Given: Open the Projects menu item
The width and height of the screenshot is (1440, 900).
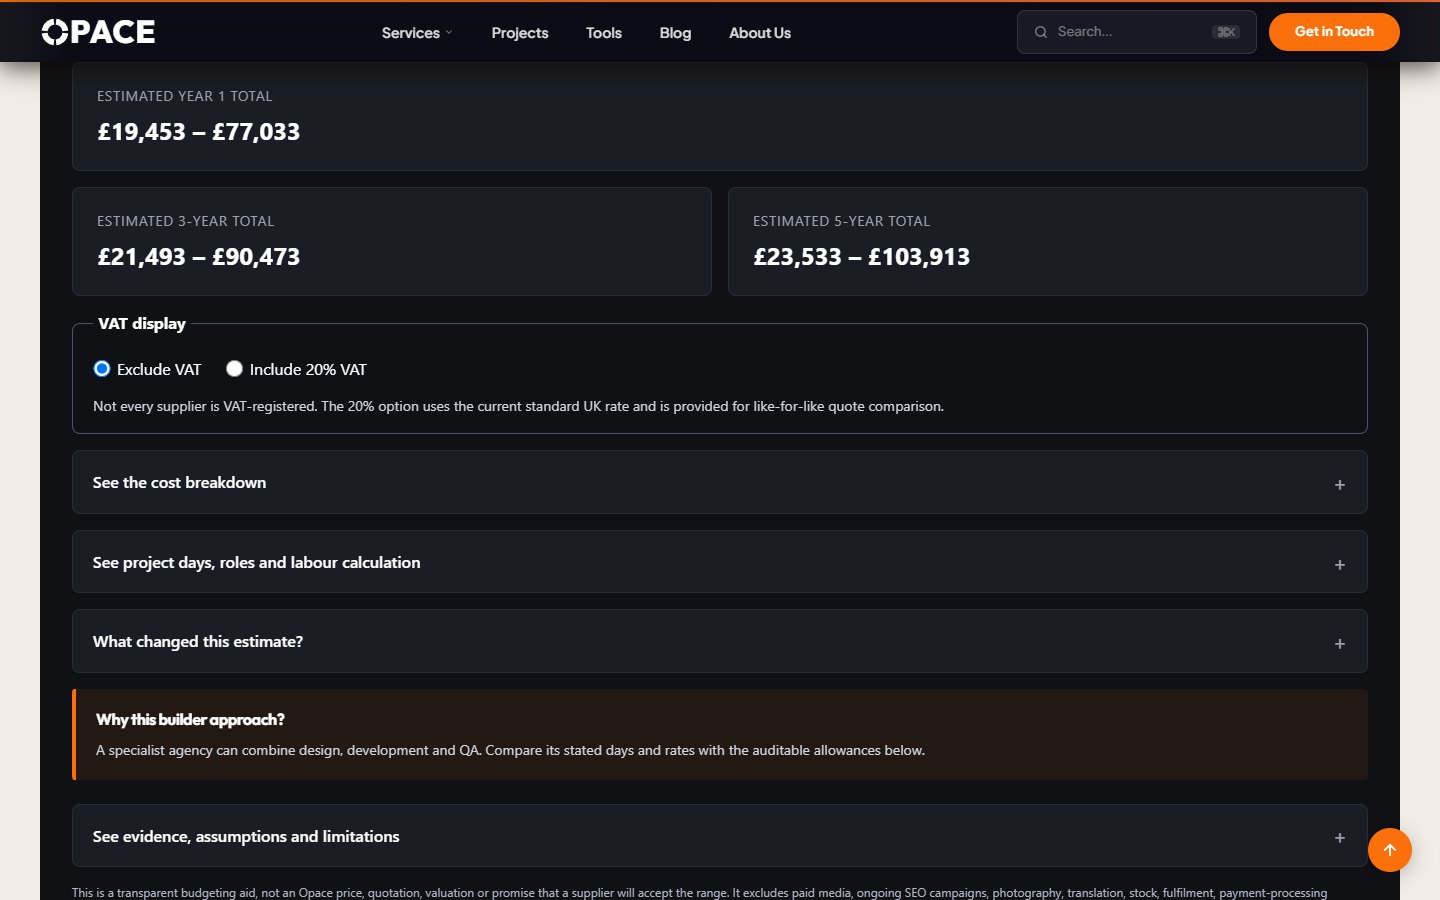Looking at the screenshot, I should pyautogui.click(x=520, y=33).
